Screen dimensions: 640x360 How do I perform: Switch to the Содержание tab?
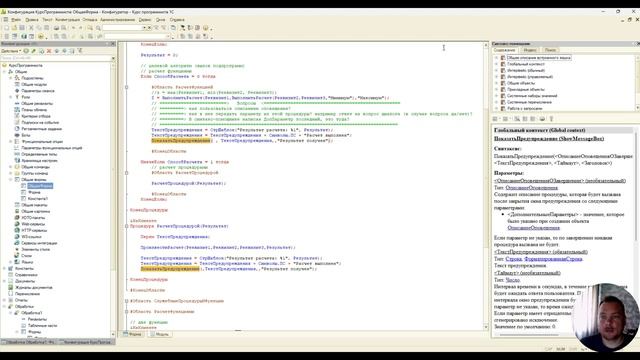tap(505, 50)
